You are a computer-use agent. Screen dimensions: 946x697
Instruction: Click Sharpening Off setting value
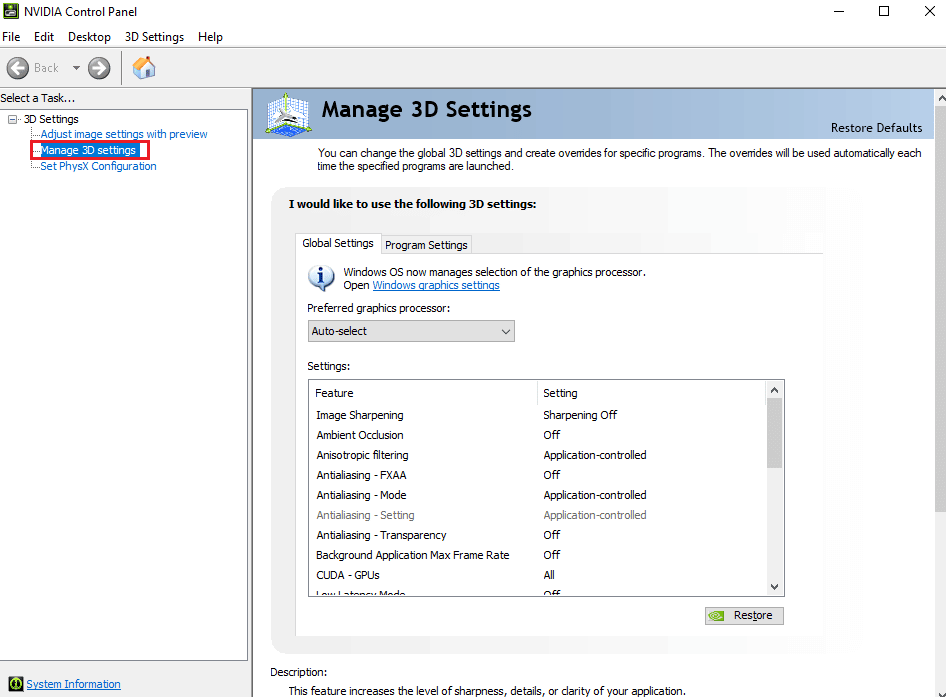click(580, 415)
